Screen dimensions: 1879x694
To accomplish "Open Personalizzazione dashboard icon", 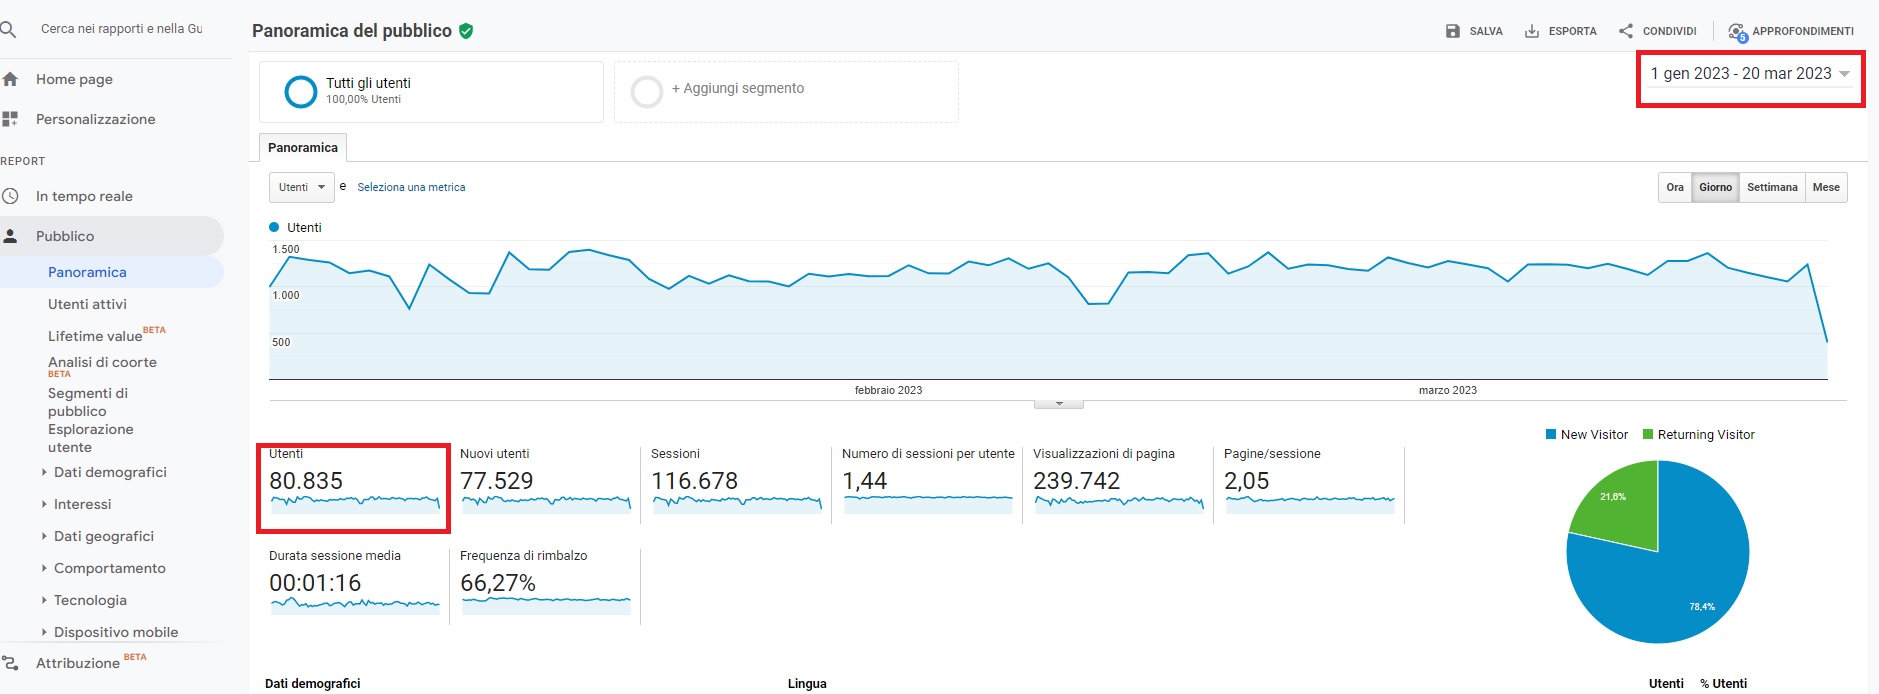I will (10, 119).
